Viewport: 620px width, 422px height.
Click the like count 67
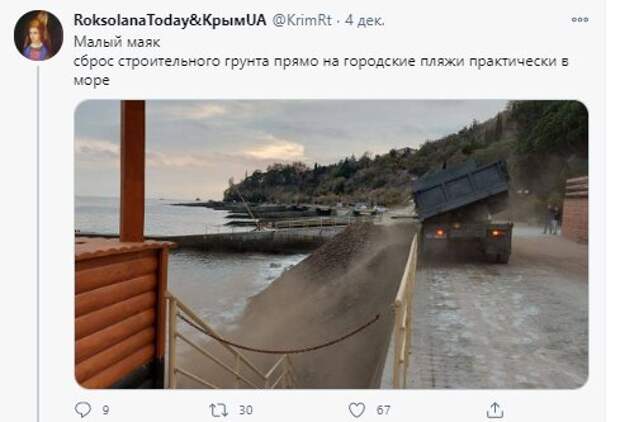383,410
